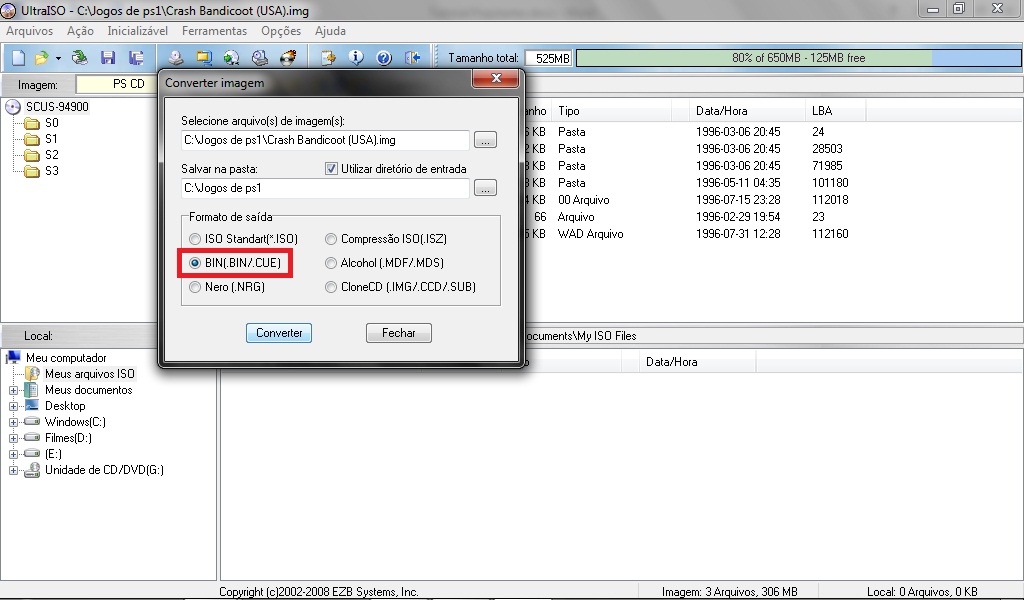Expand the Meus documentos tree node
This screenshot has height=600, width=1024.
coord(14,390)
